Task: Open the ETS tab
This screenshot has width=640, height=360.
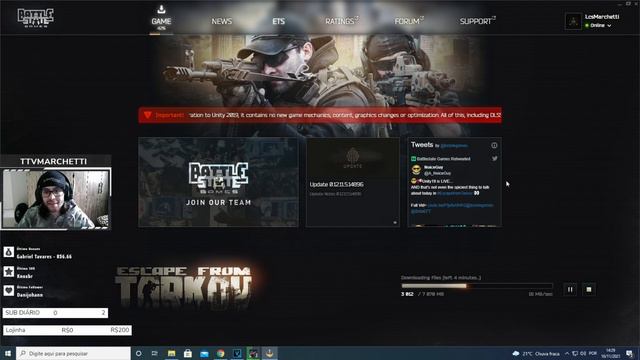Action: point(278,21)
